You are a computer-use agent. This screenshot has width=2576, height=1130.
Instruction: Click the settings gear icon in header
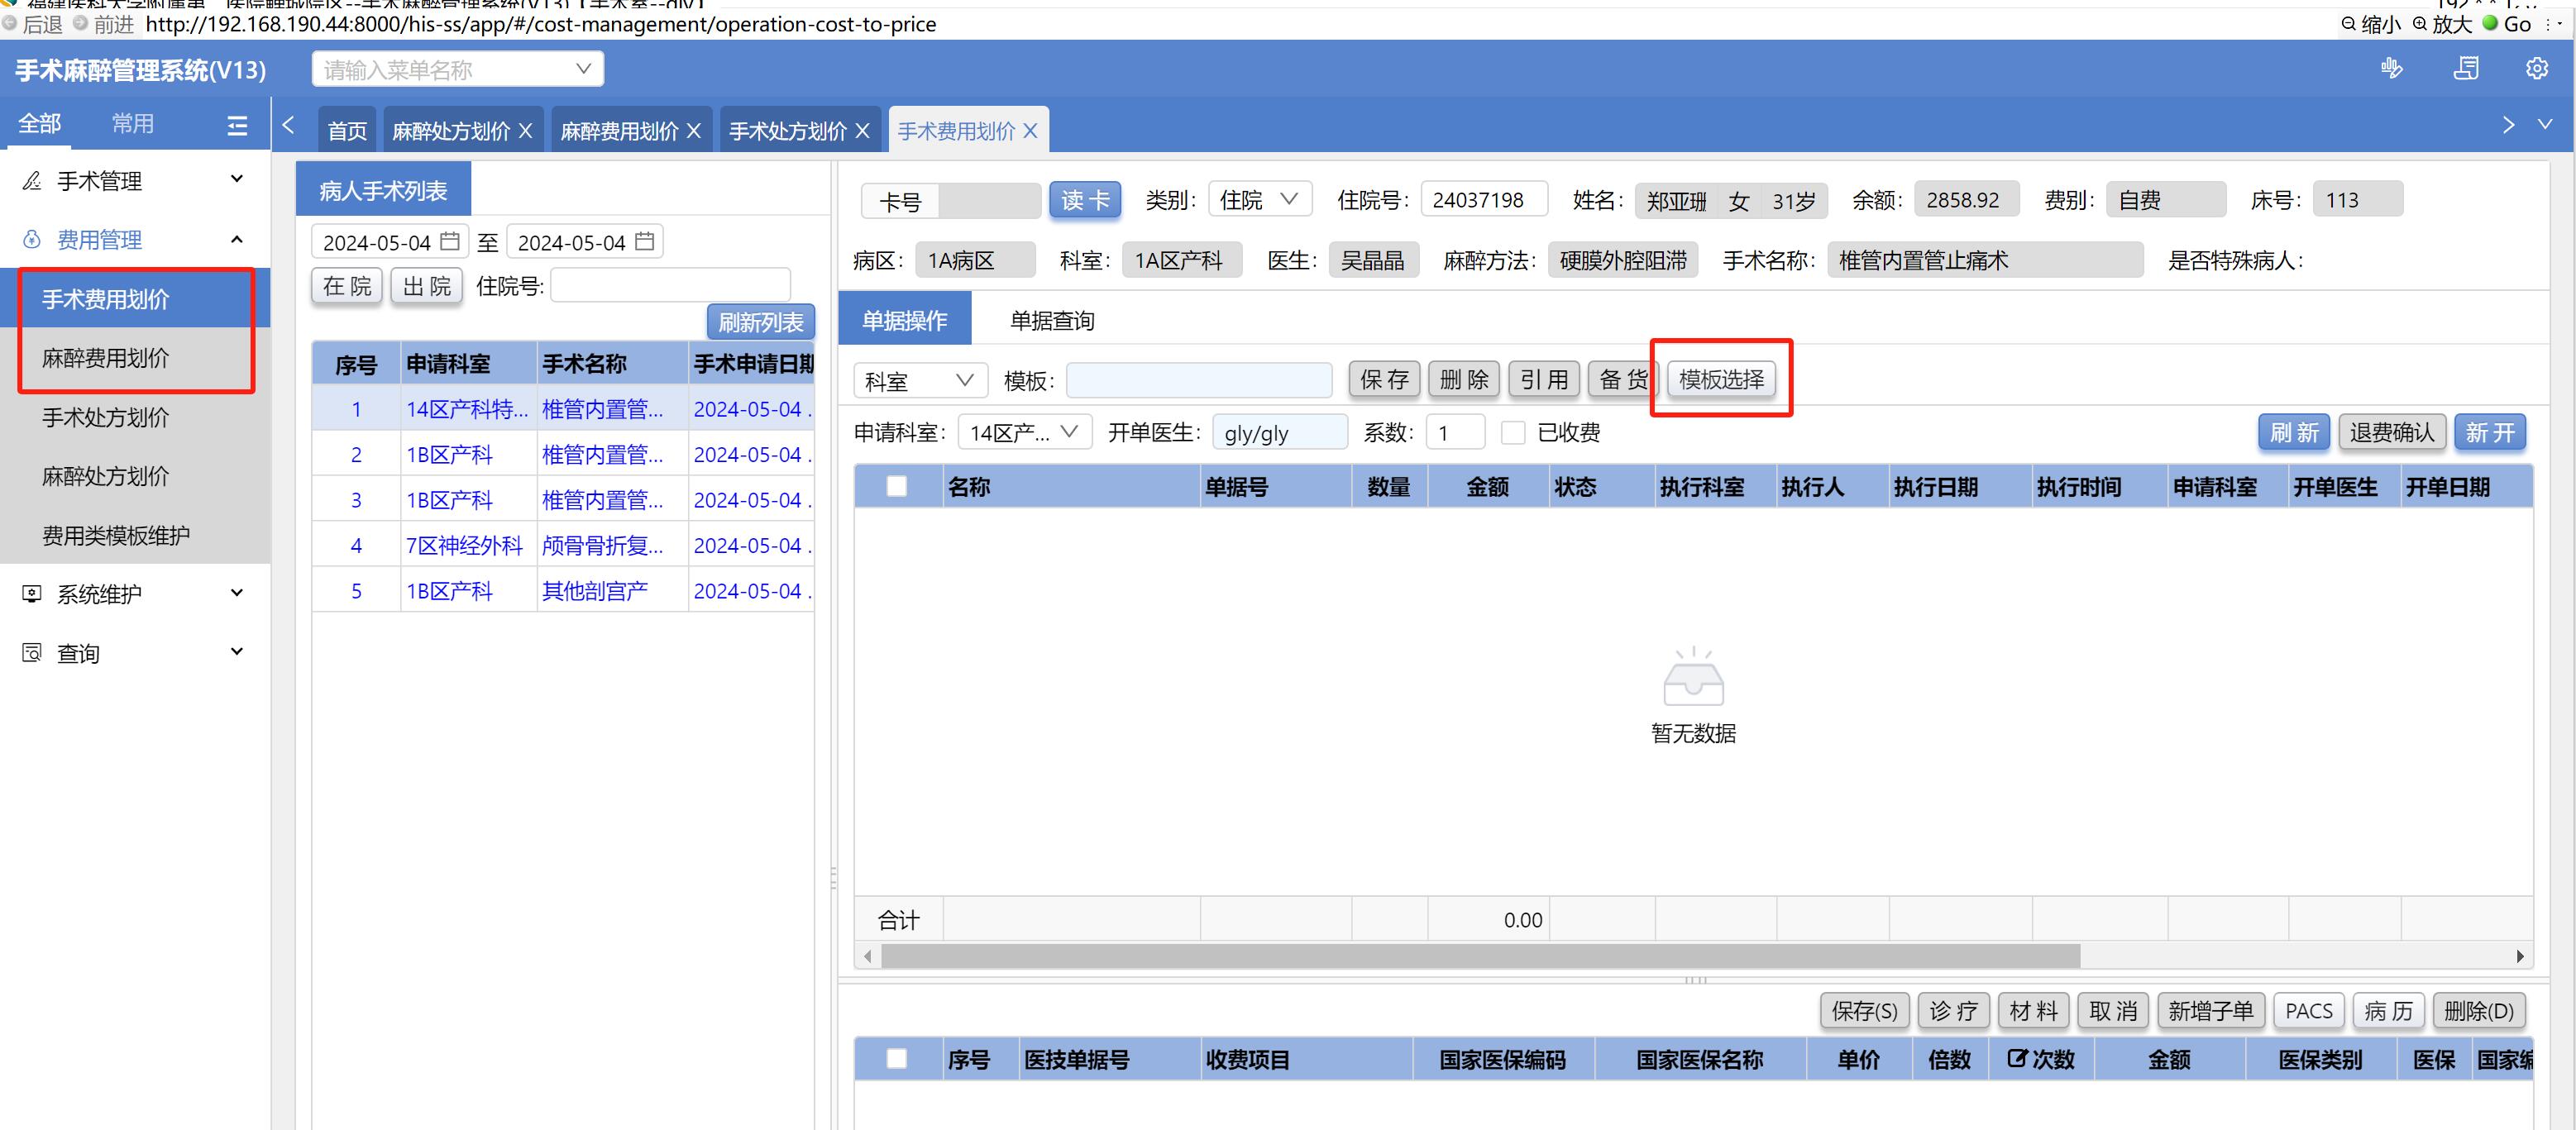[2536, 69]
